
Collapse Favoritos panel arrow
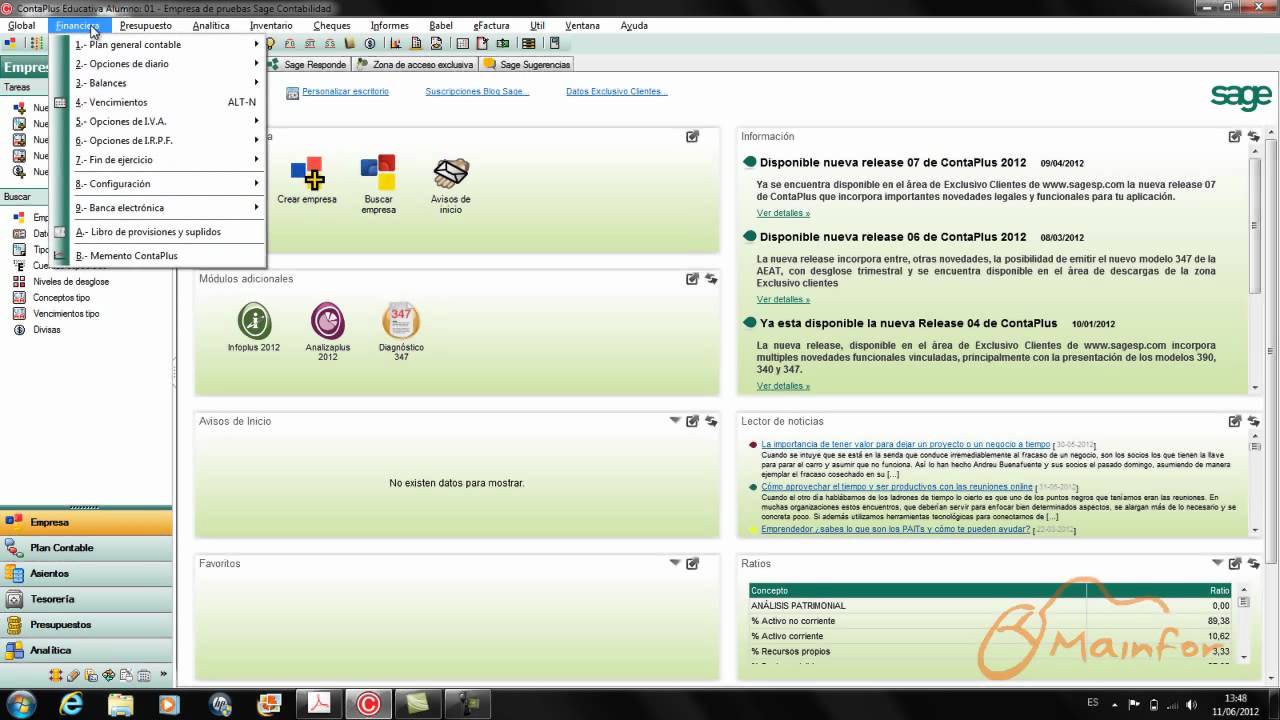[x=675, y=563]
